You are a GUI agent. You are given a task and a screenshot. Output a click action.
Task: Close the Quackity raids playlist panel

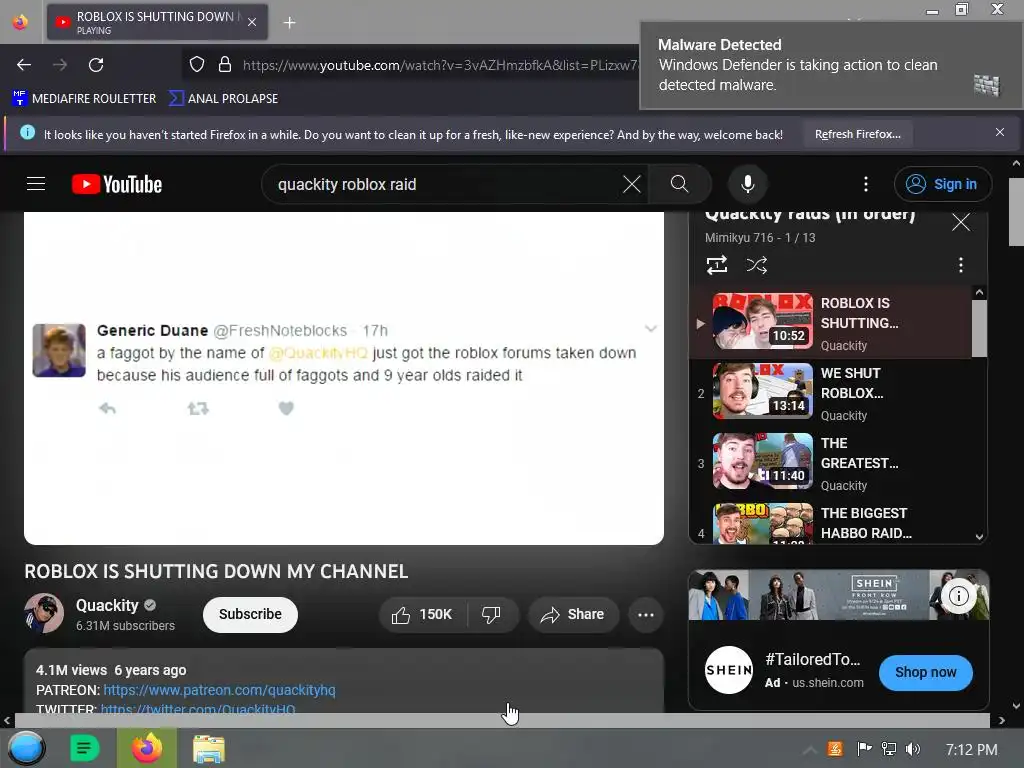point(961,222)
